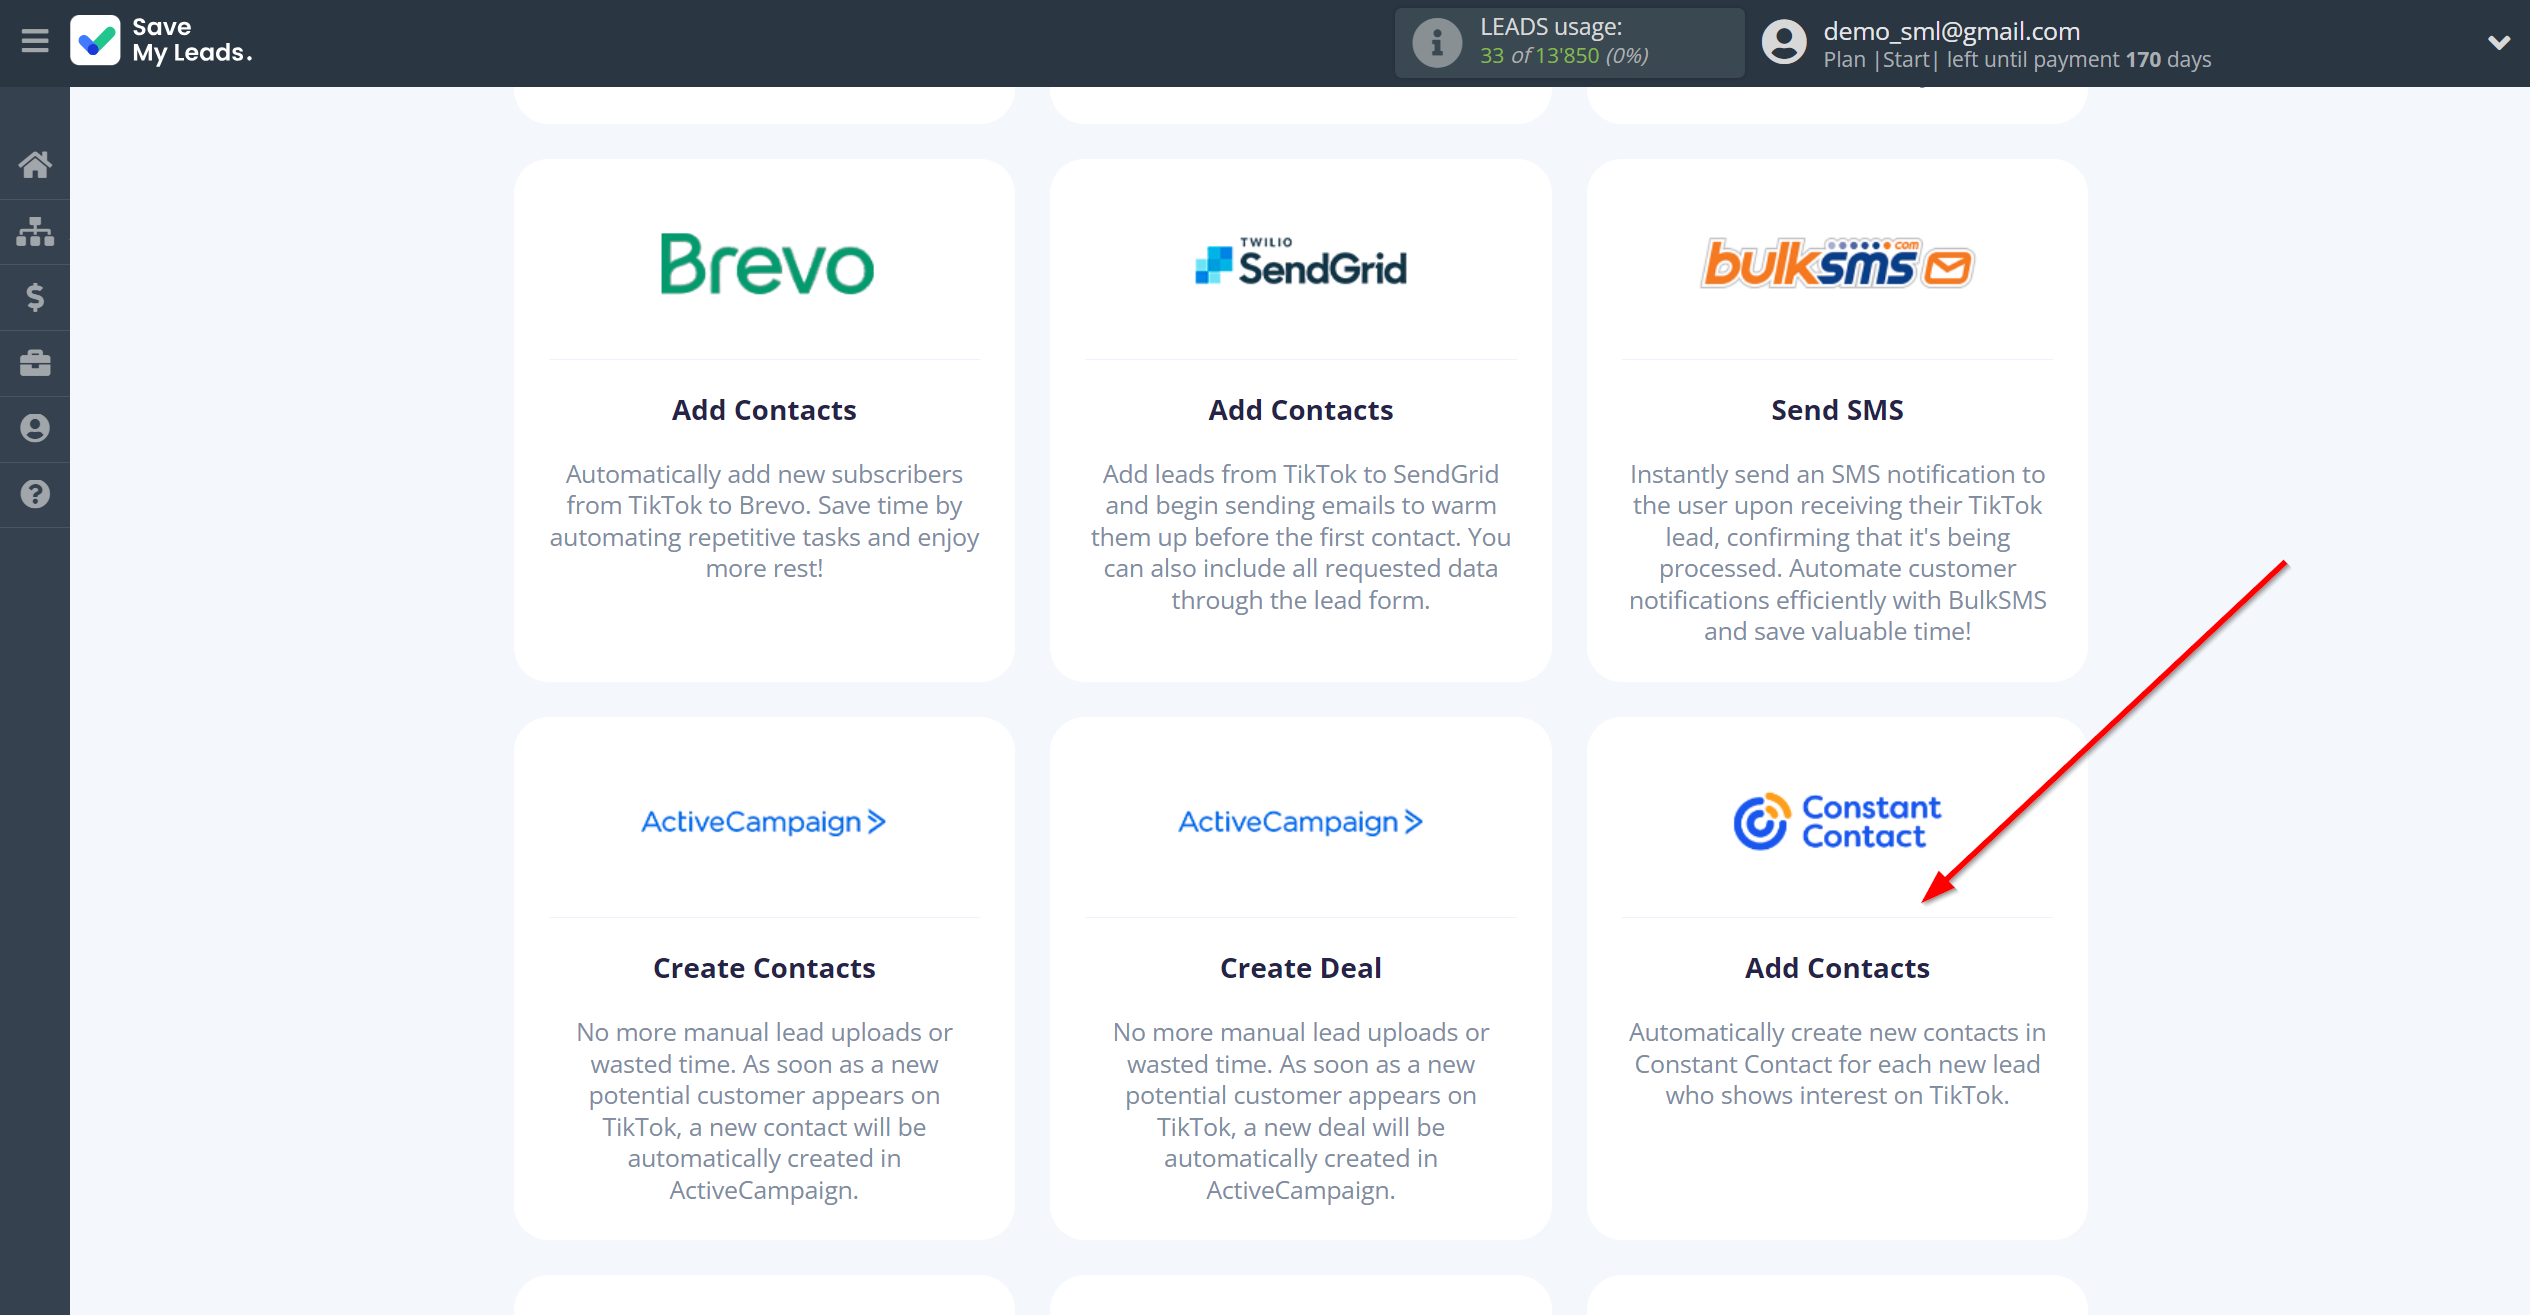Select ActiveCampaign Create Contacts title
The width and height of the screenshot is (2530, 1315).
pos(764,968)
